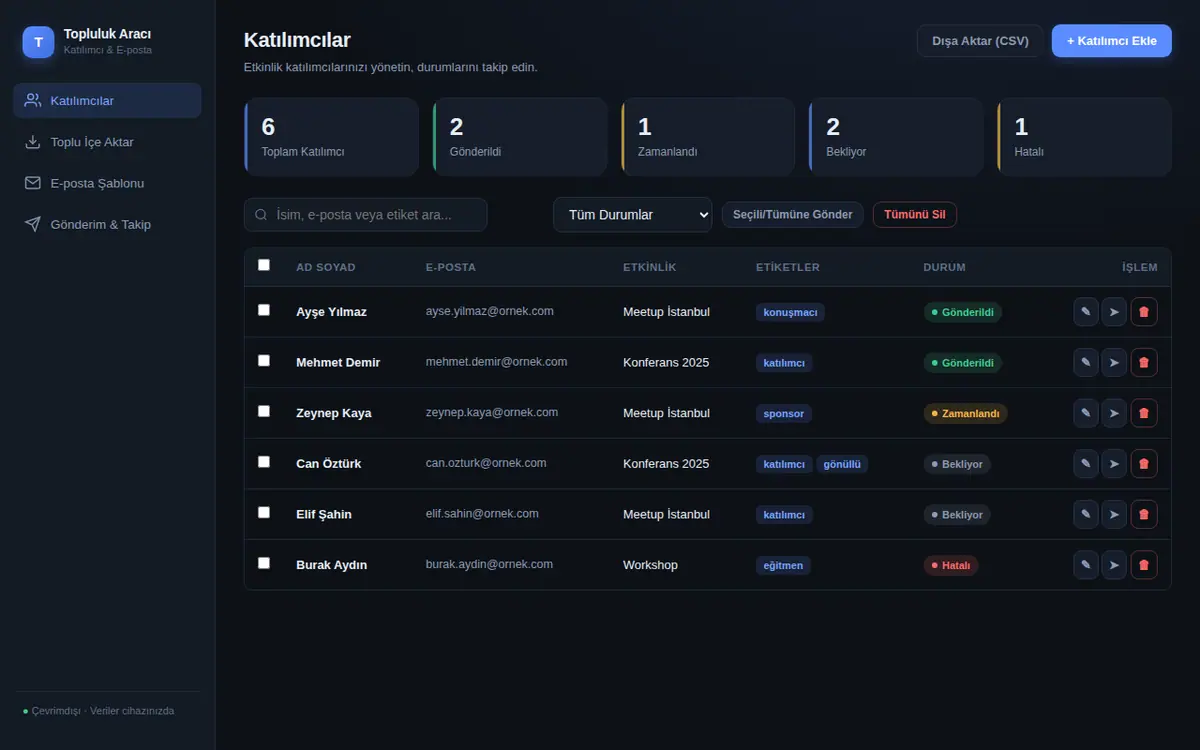Toggle the select-all checkbox in table header
Screen dimensions: 1200x750
tap(264, 265)
